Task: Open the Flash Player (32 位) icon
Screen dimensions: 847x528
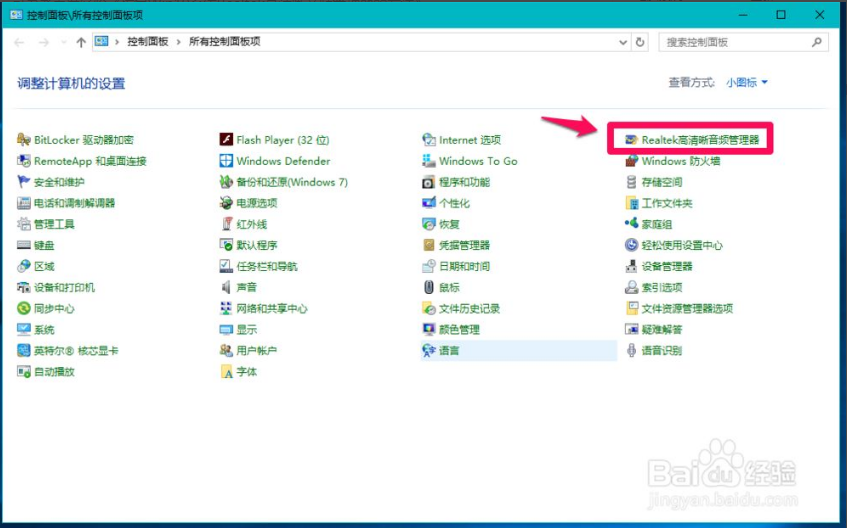Action: (226, 140)
